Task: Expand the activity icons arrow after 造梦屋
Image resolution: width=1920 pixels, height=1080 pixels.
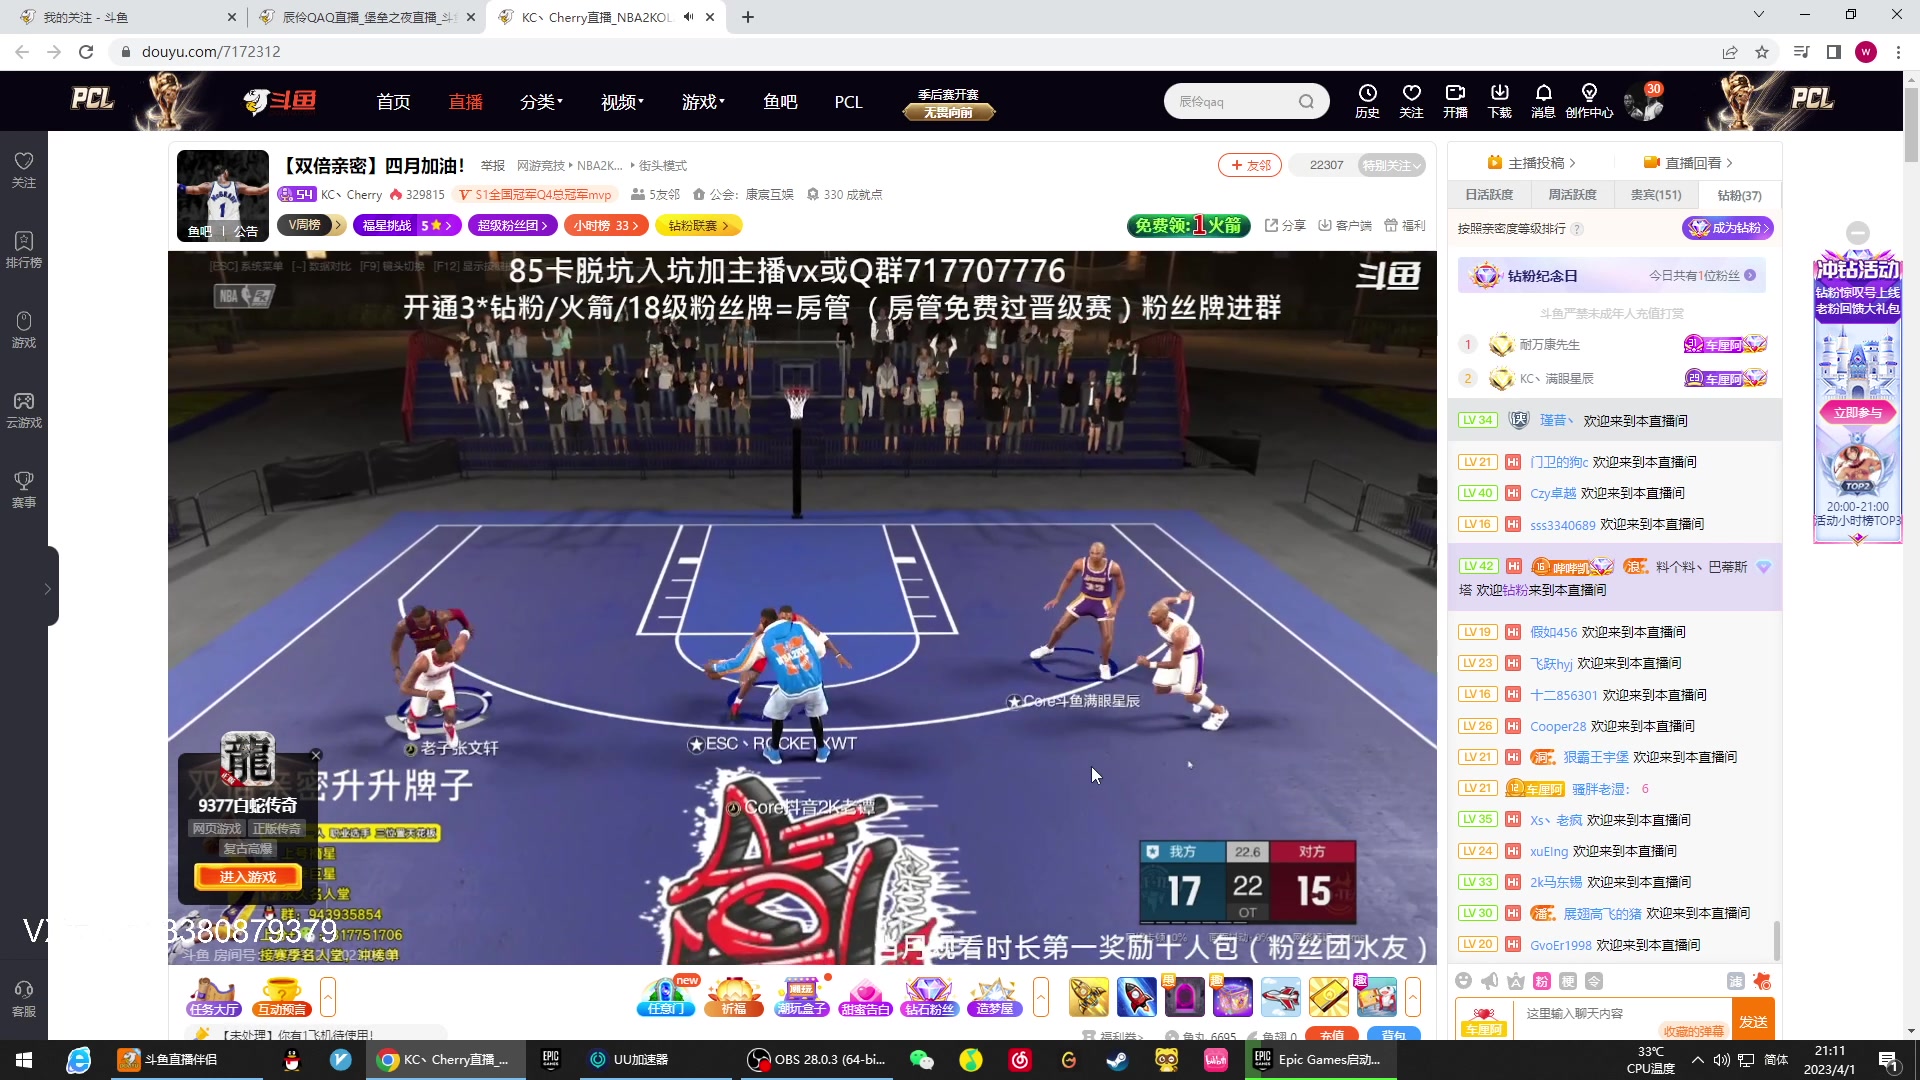Action: point(1041,997)
